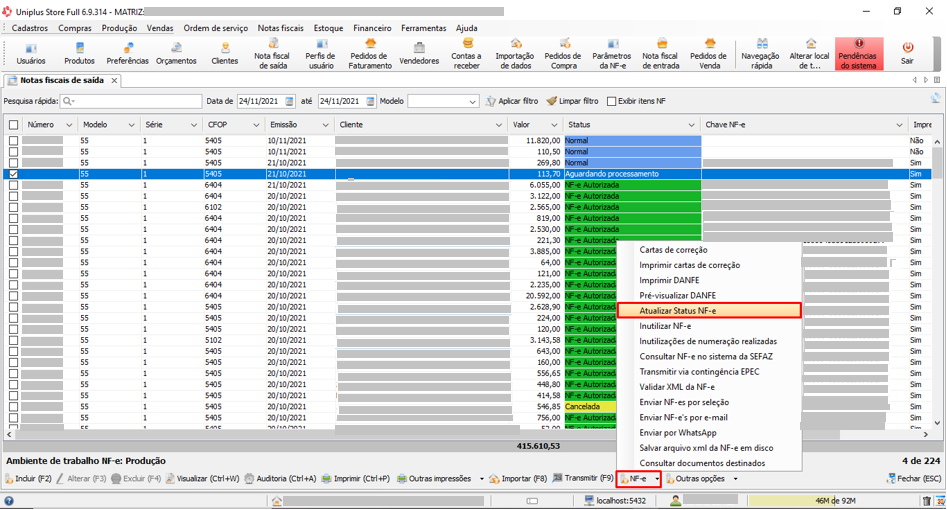947x510 pixels.
Task: Check the row with value 110,50
Action: pyautogui.click(x=13, y=152)
